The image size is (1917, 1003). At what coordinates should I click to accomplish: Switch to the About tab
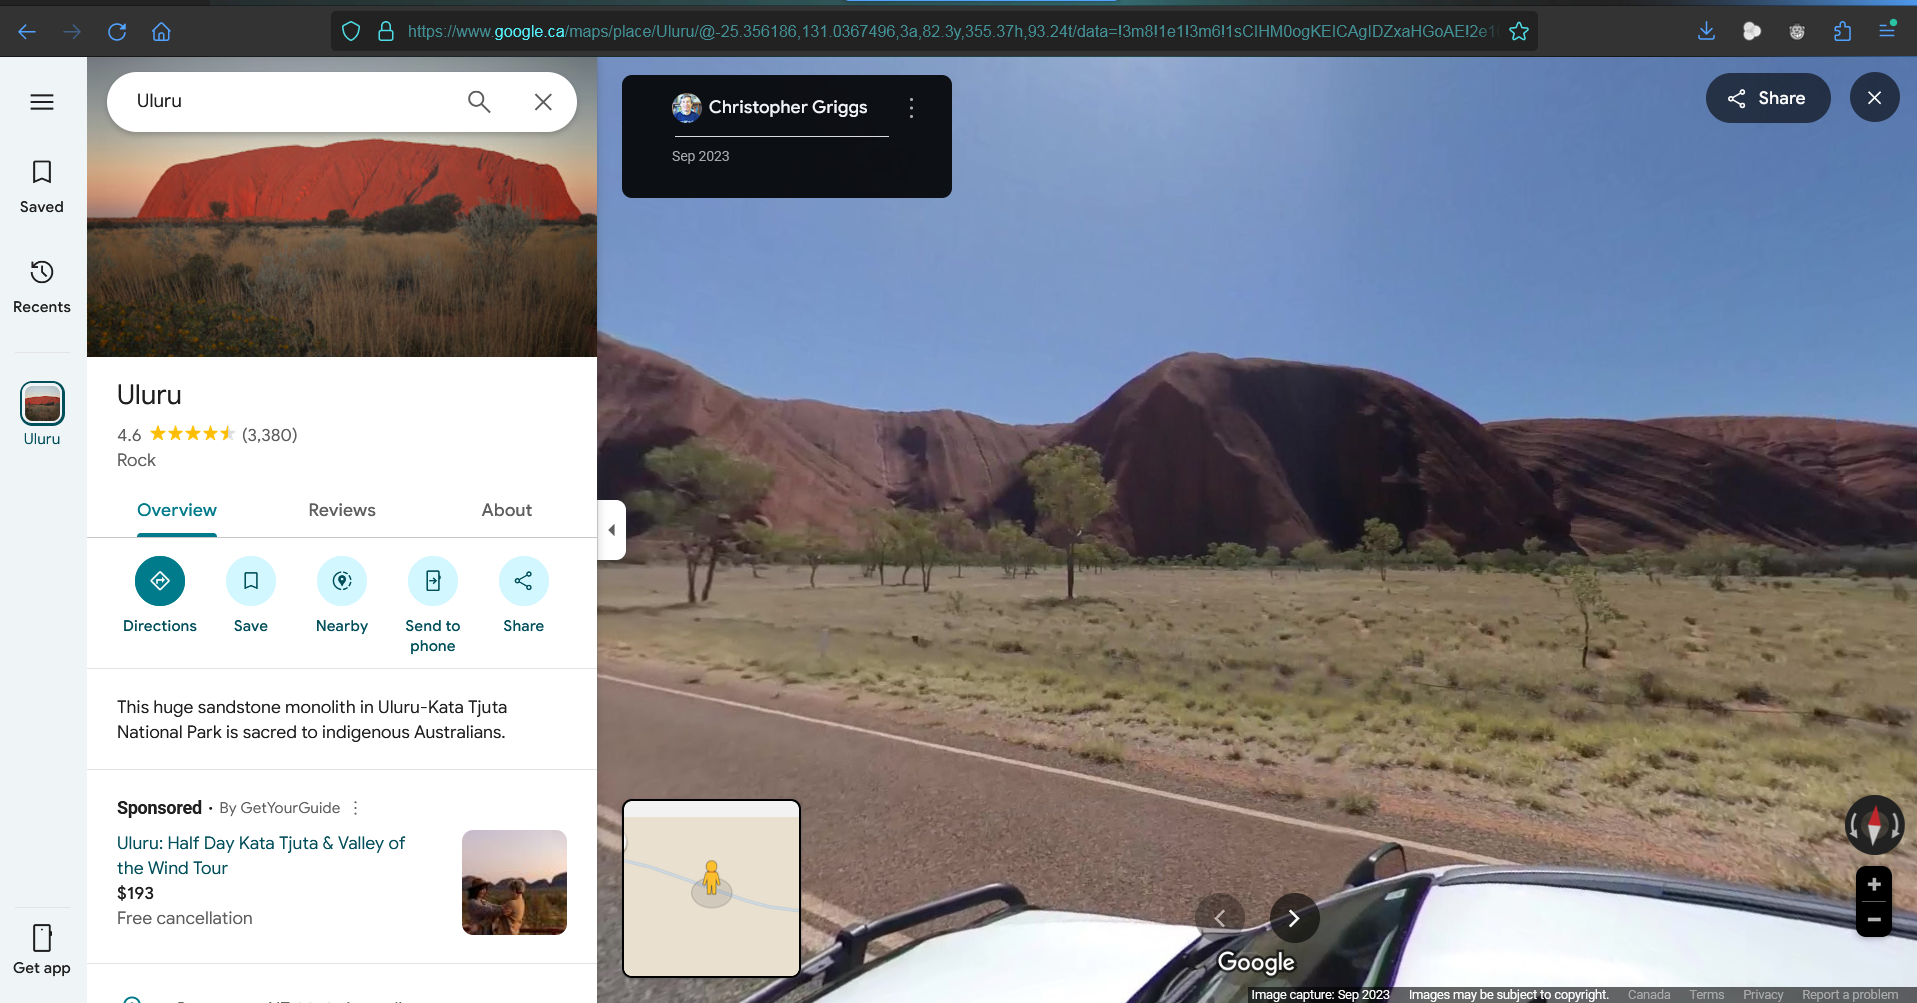[x=507, y=510]
